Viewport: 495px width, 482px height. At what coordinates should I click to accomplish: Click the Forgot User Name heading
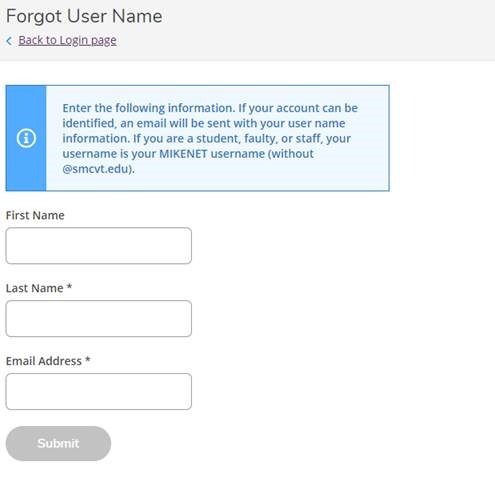(x=84, y=16)
